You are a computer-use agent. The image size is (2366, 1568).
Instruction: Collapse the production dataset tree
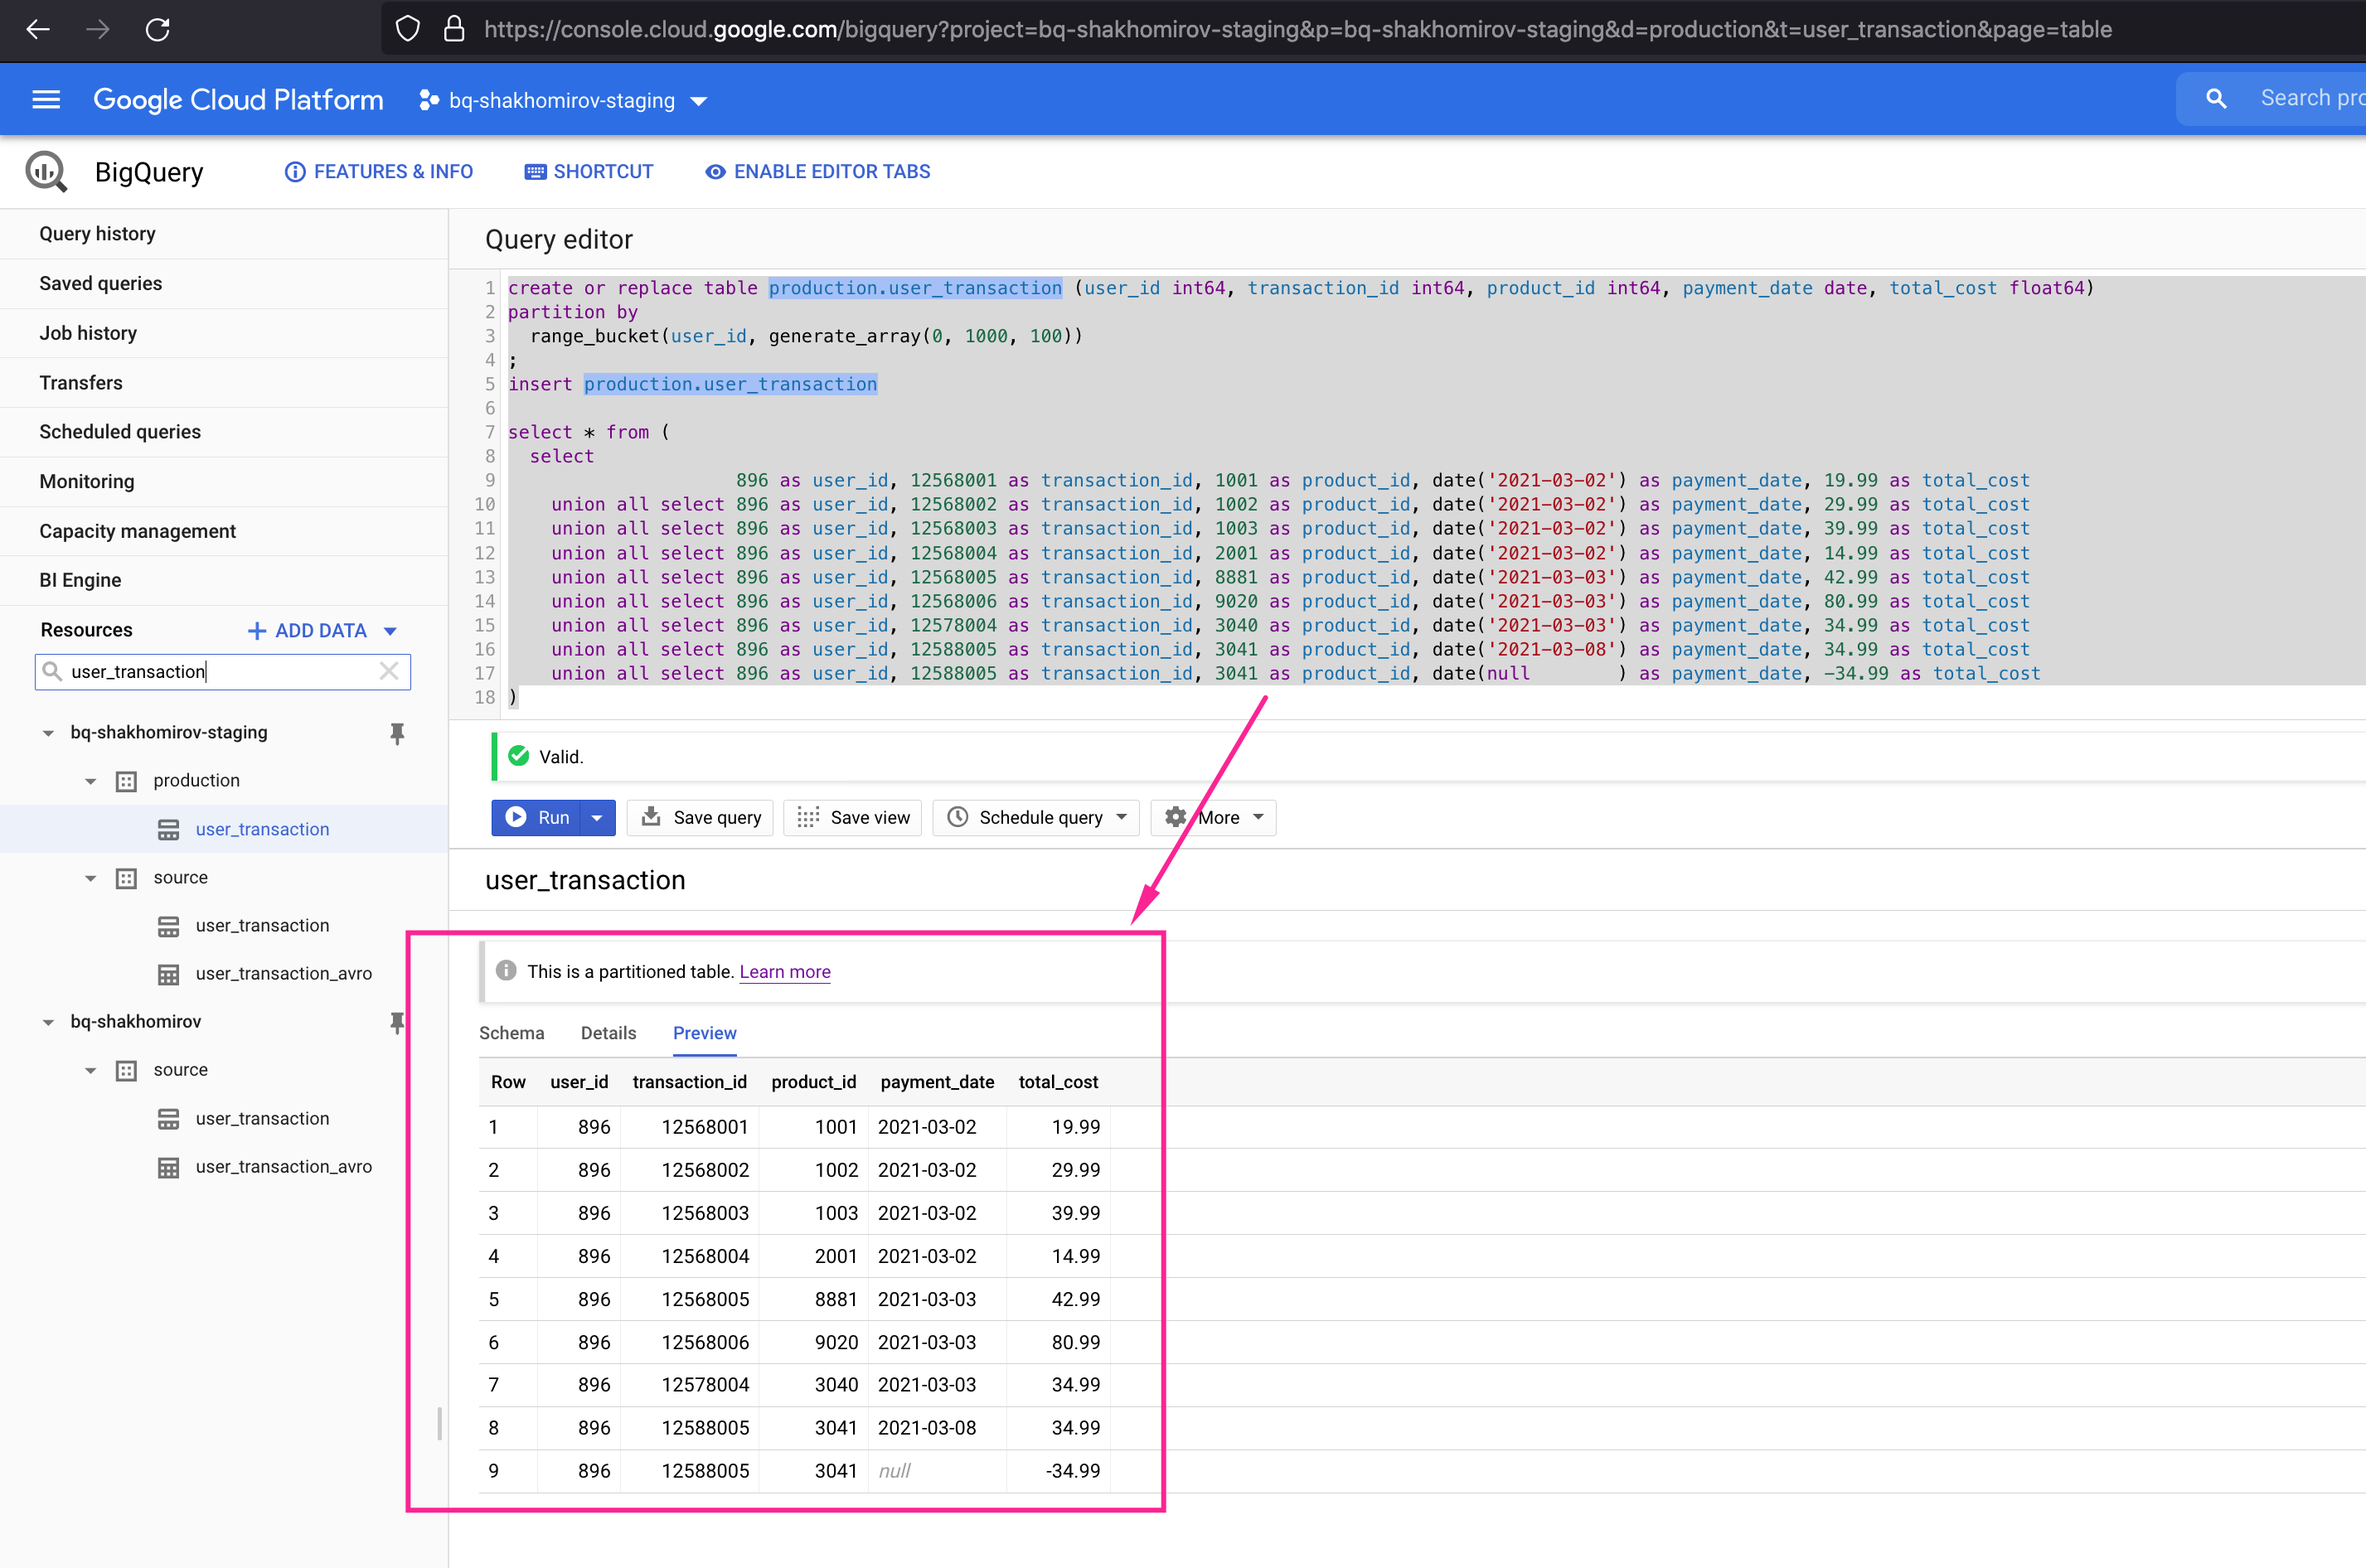pos(90,780)
